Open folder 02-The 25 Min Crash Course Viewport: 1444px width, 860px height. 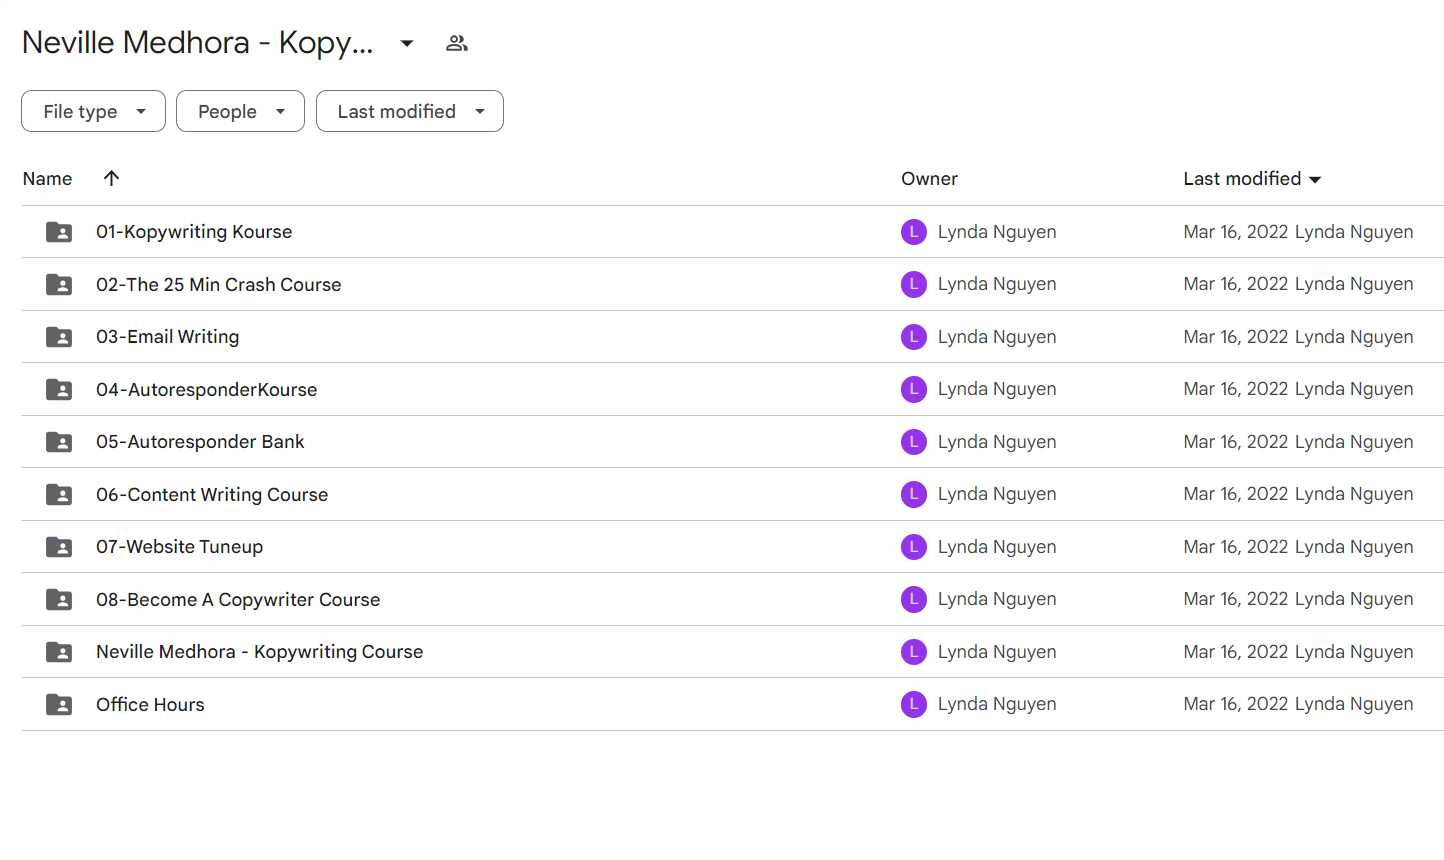point(218,285)
